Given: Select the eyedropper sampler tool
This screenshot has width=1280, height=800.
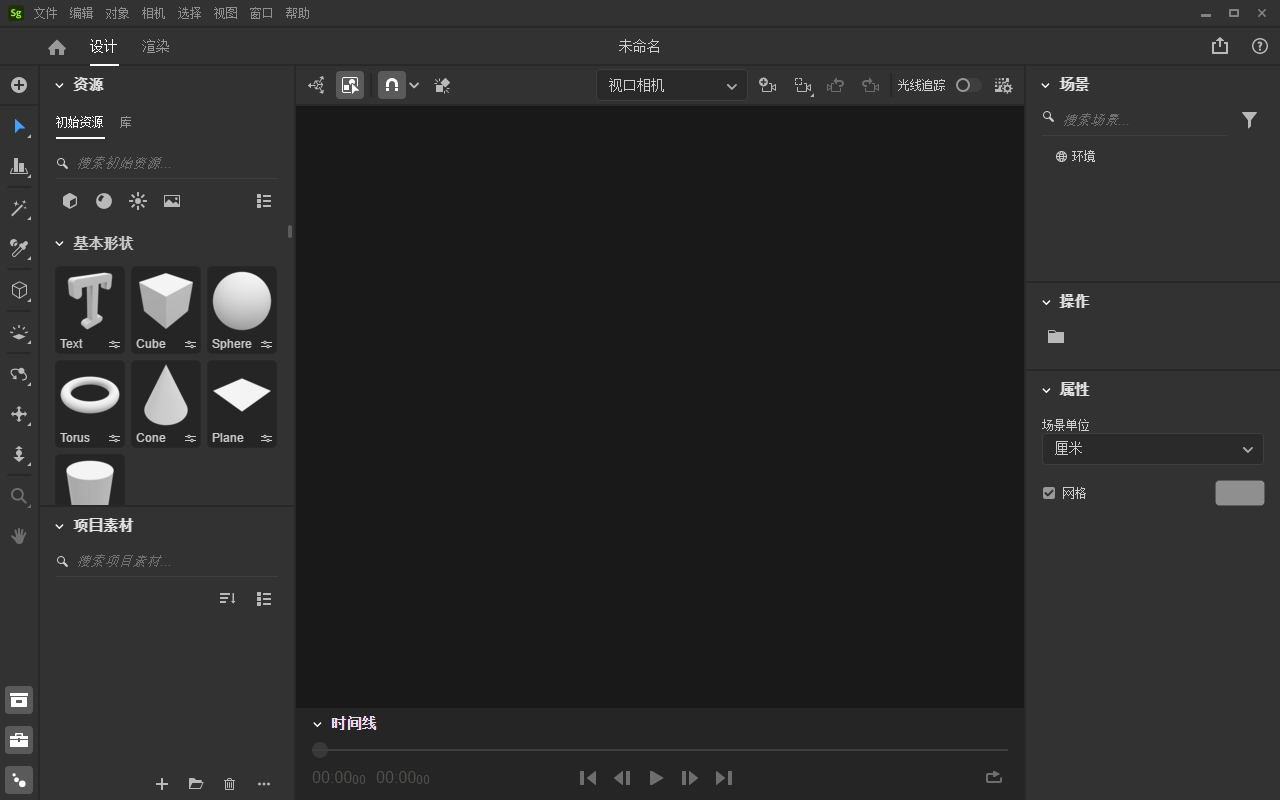Looking at the screenshot, I should coord(18,248).
